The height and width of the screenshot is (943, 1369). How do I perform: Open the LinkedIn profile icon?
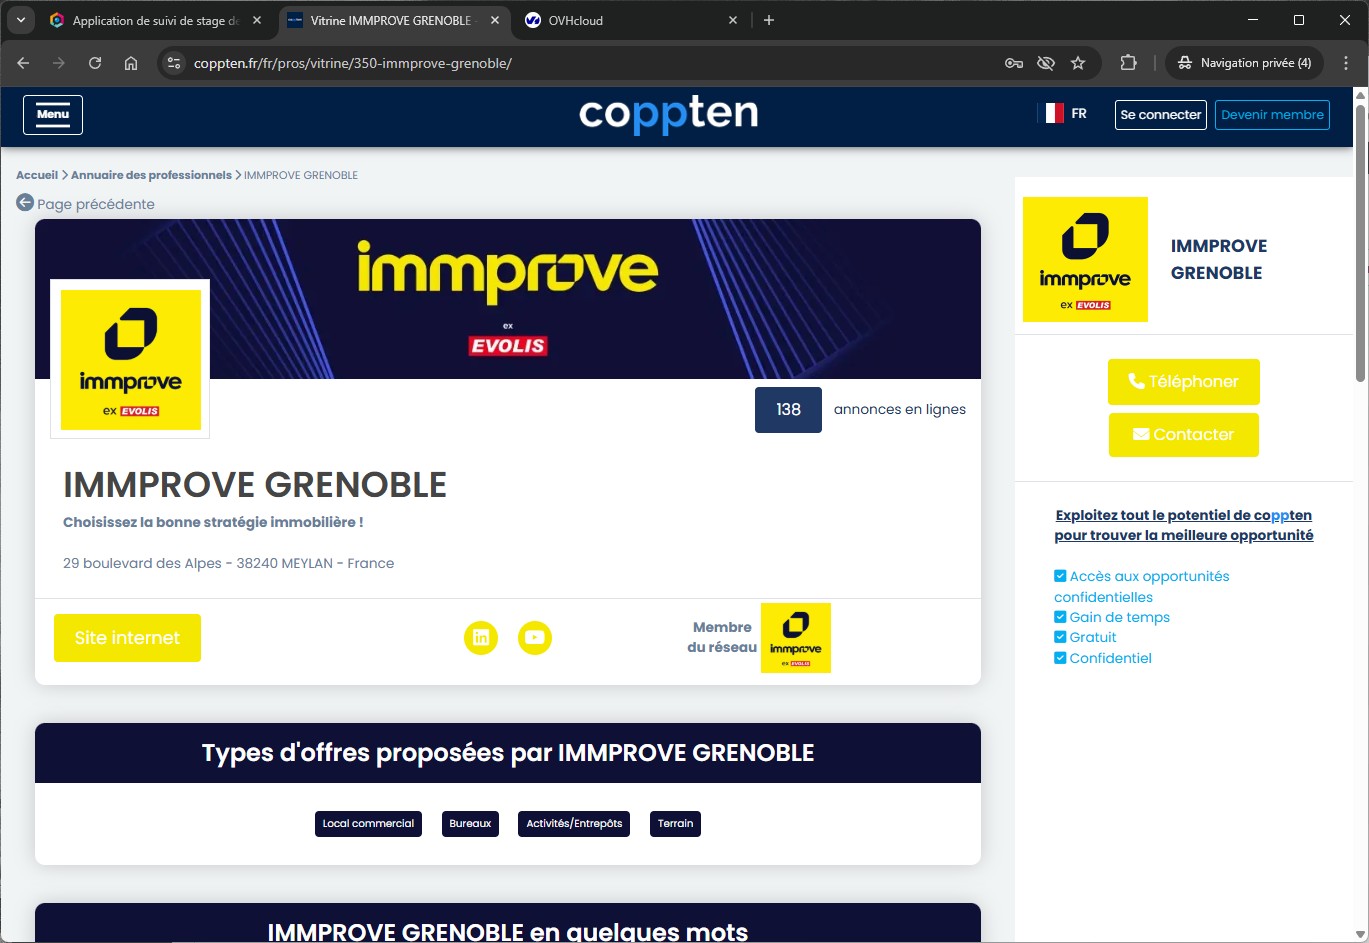481,638
